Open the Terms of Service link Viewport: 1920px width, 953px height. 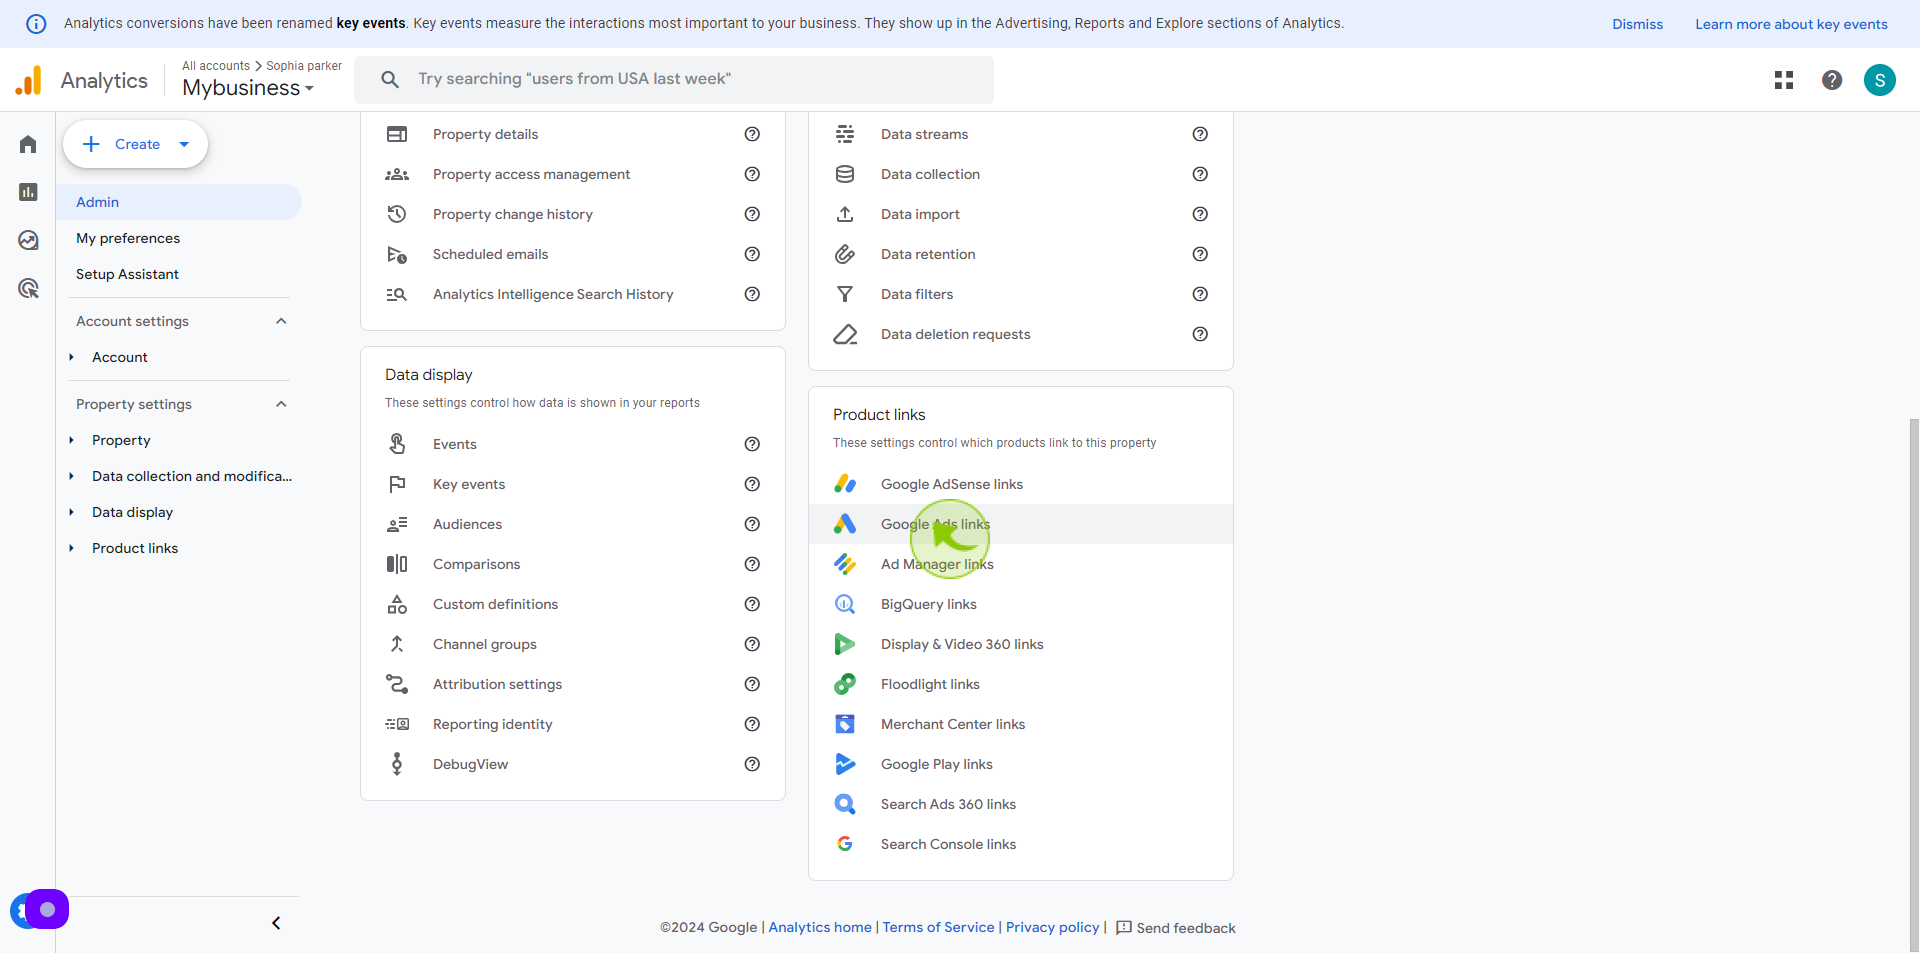(x=938, y=927)
